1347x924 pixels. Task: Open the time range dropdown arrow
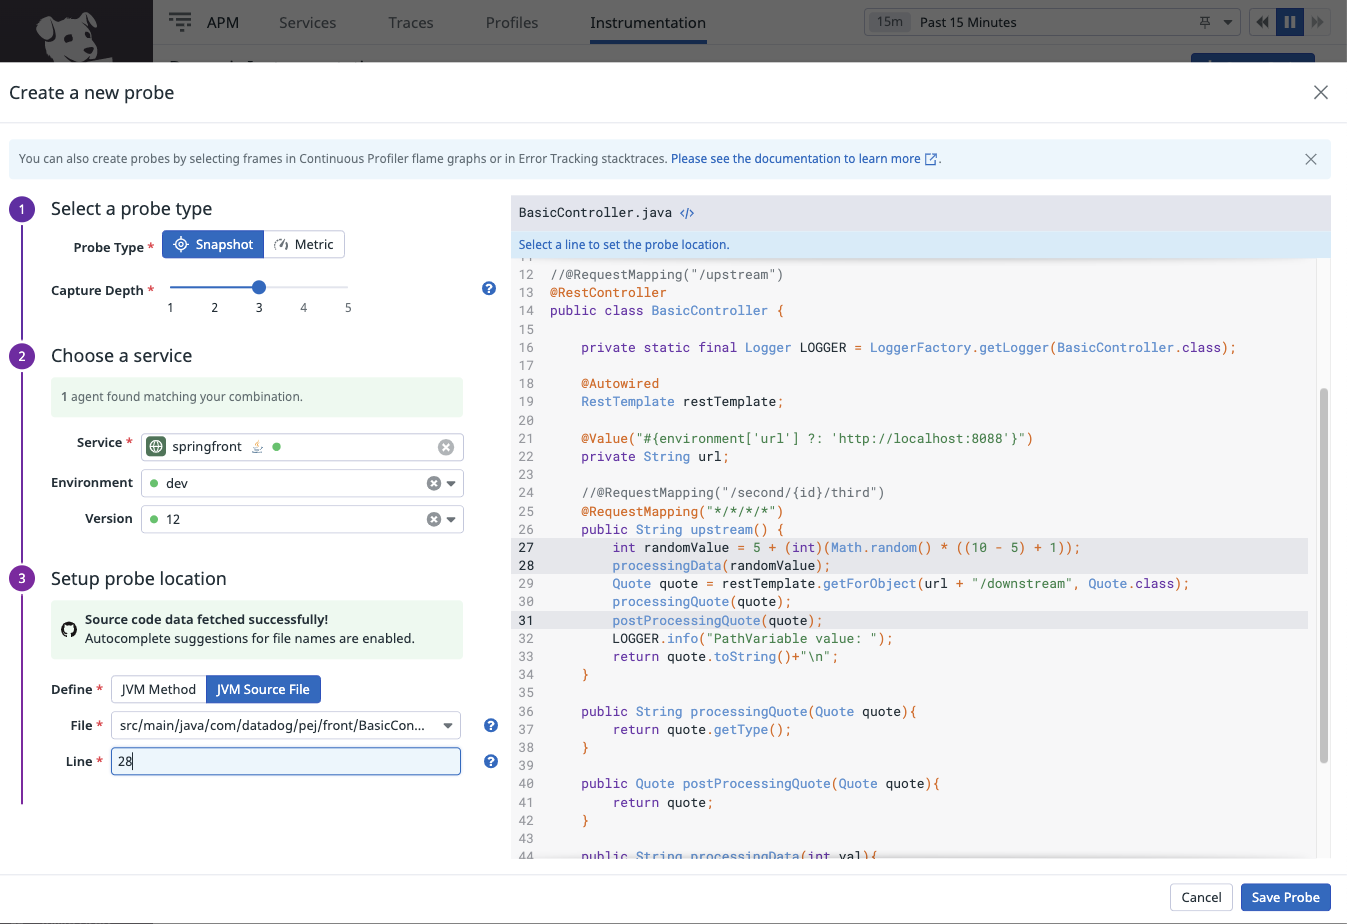click(x=1228, y=22)
